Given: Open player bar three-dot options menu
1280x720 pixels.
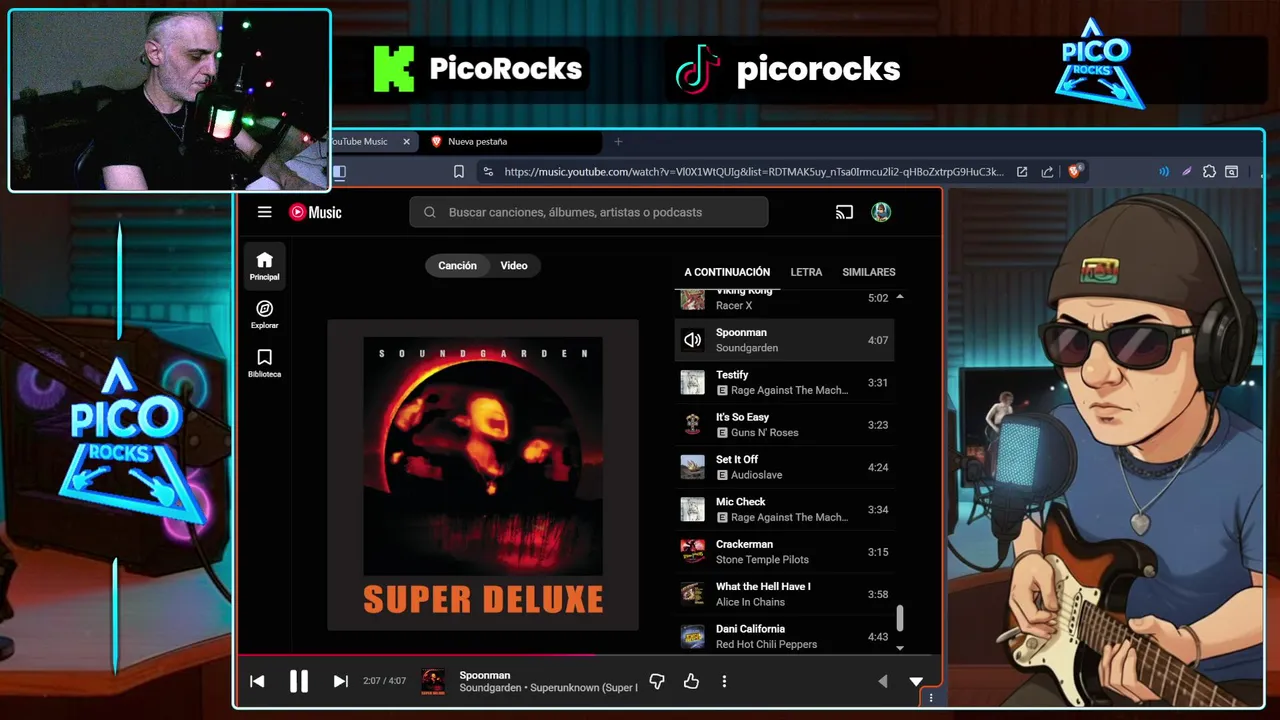Looking at the screenshot, I should 724,681.
